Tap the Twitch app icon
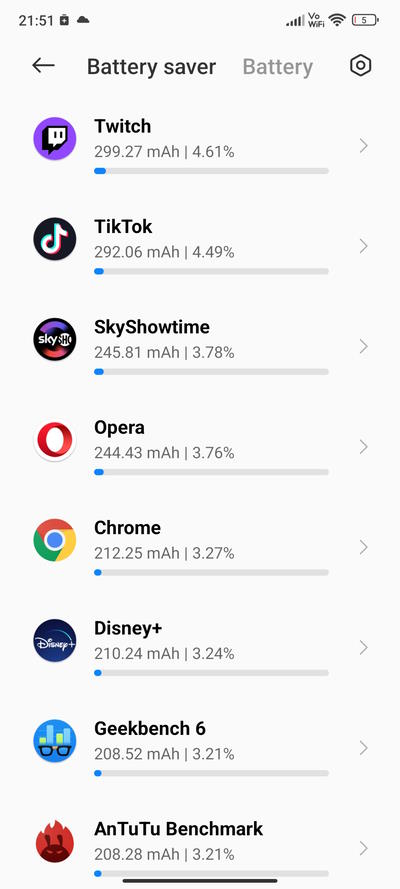Image resolution: width=400 pixels, height=889 pixels. 54,139
